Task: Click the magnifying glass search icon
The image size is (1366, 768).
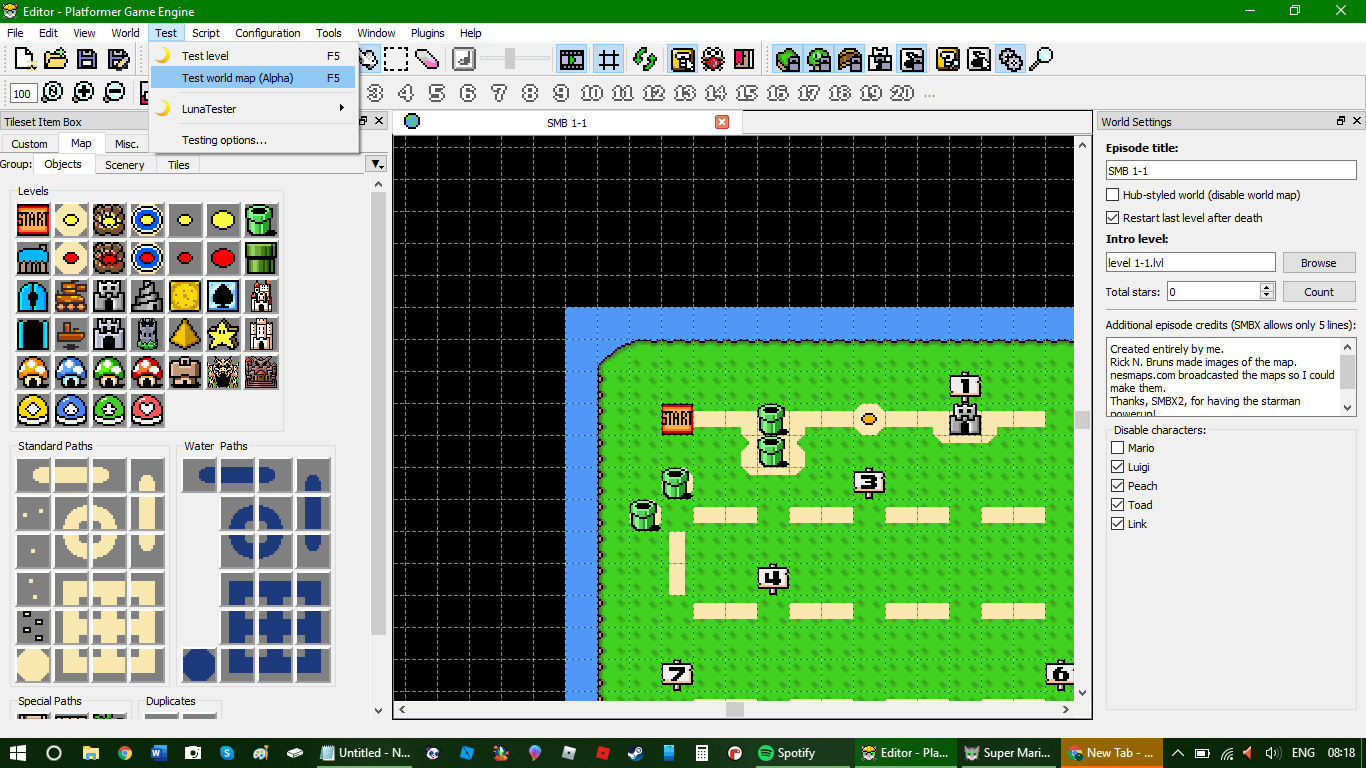Action: [x=1041, y=59]
